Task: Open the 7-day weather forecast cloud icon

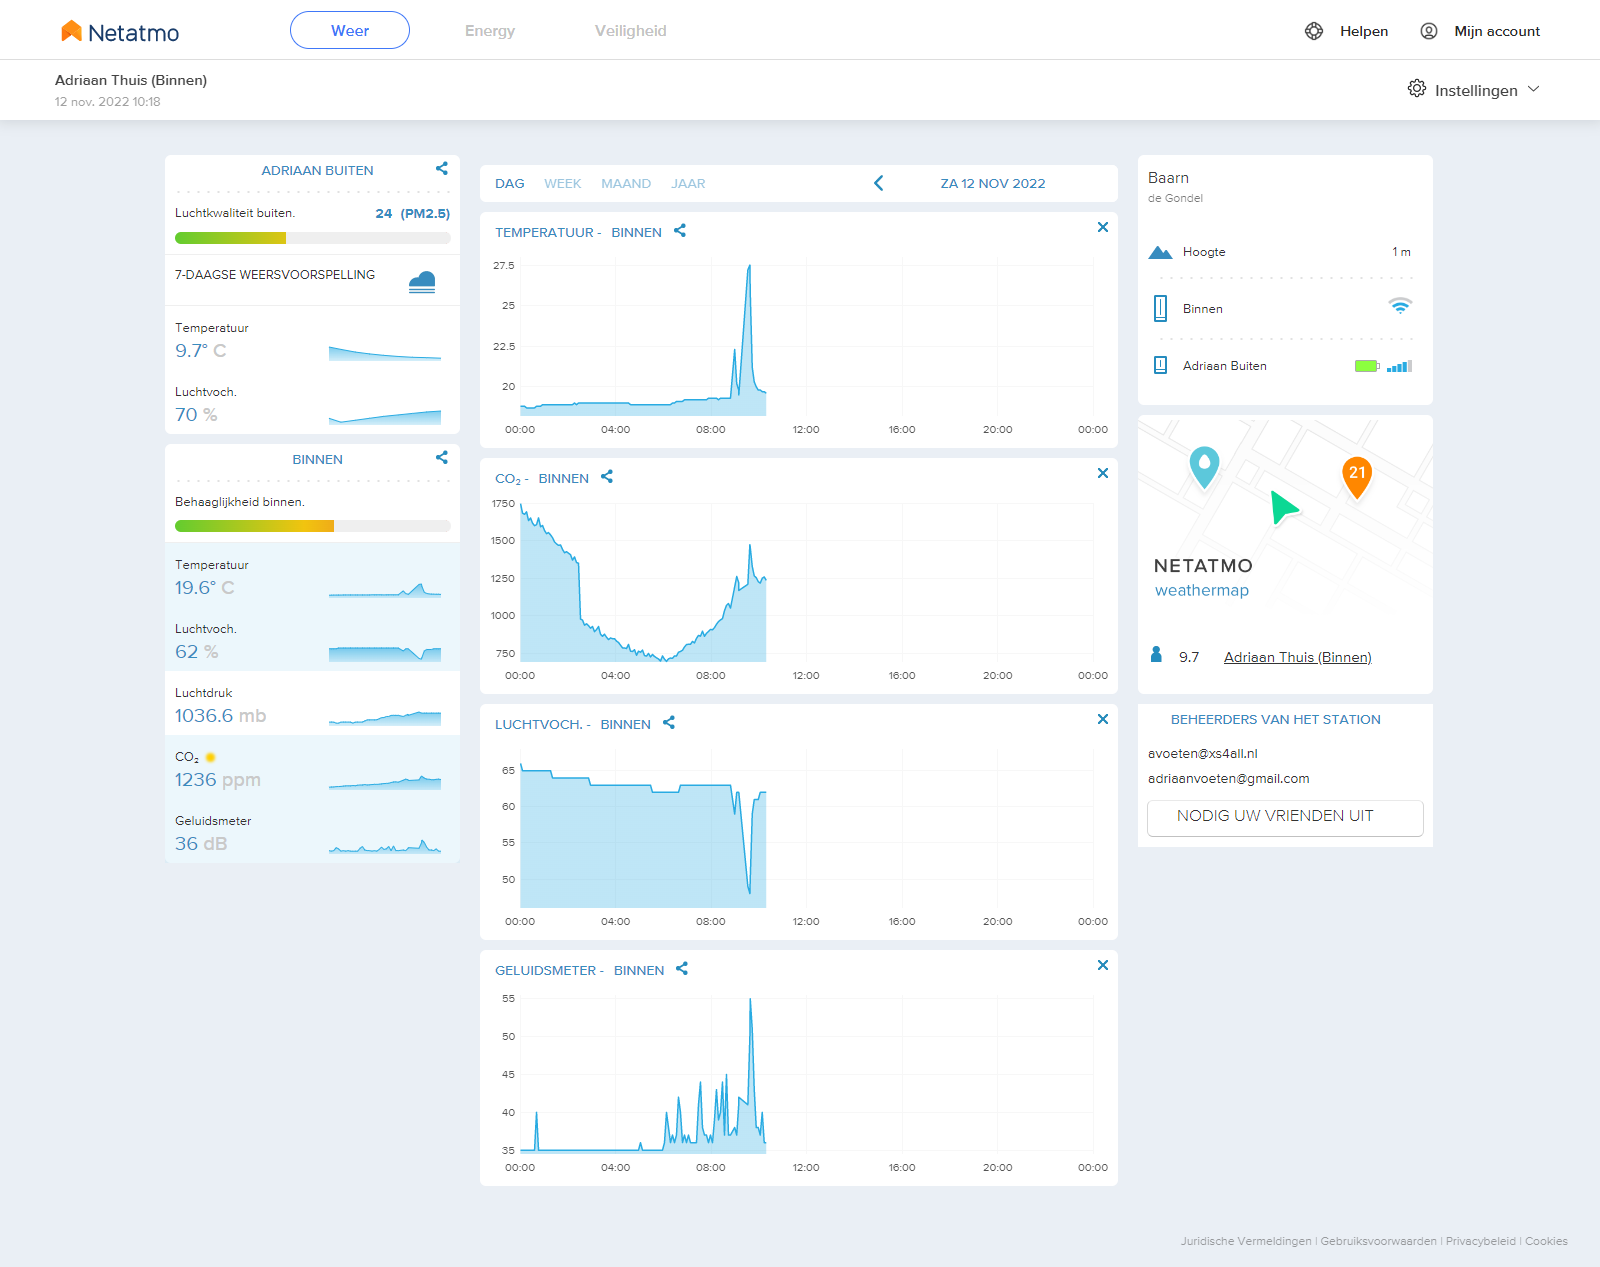Action: [422, 281]
